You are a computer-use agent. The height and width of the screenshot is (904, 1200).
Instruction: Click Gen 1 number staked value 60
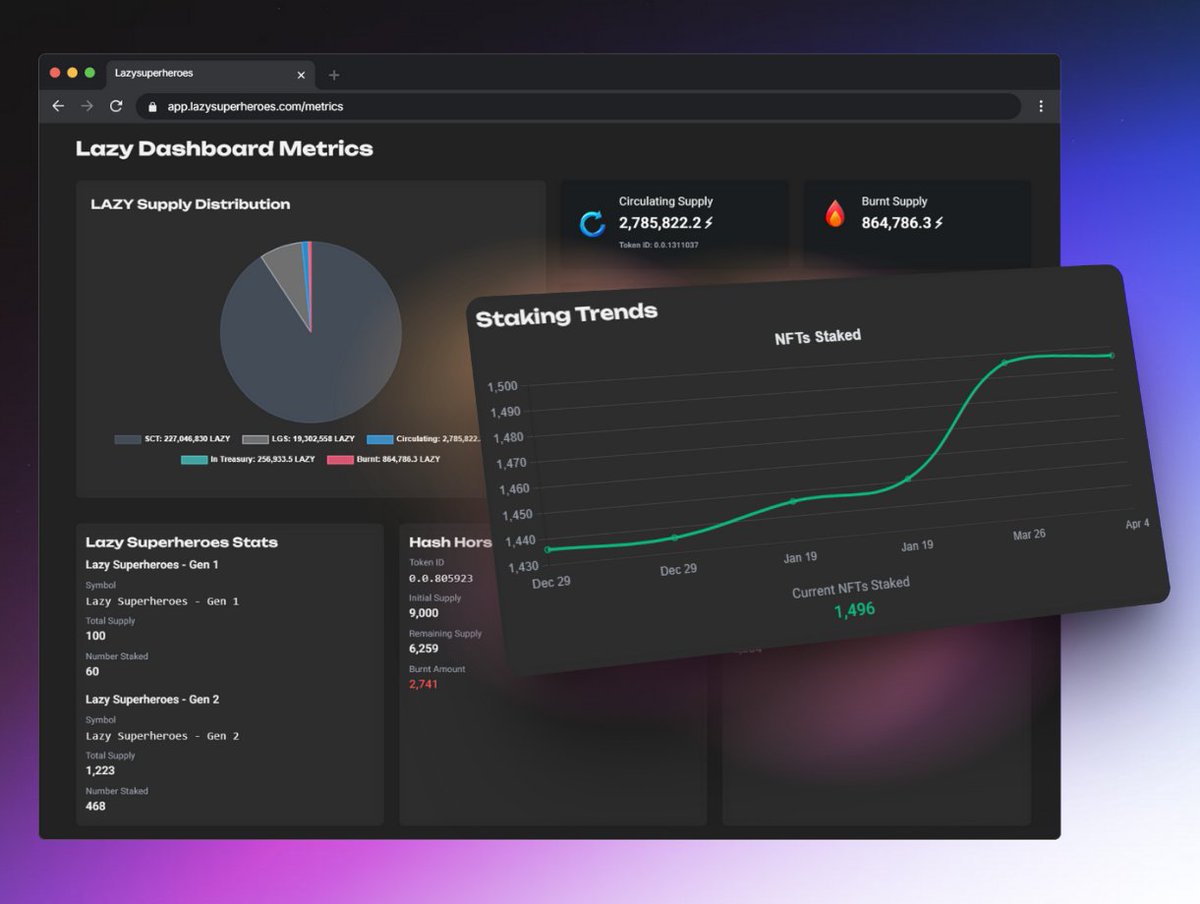[93, 671]
